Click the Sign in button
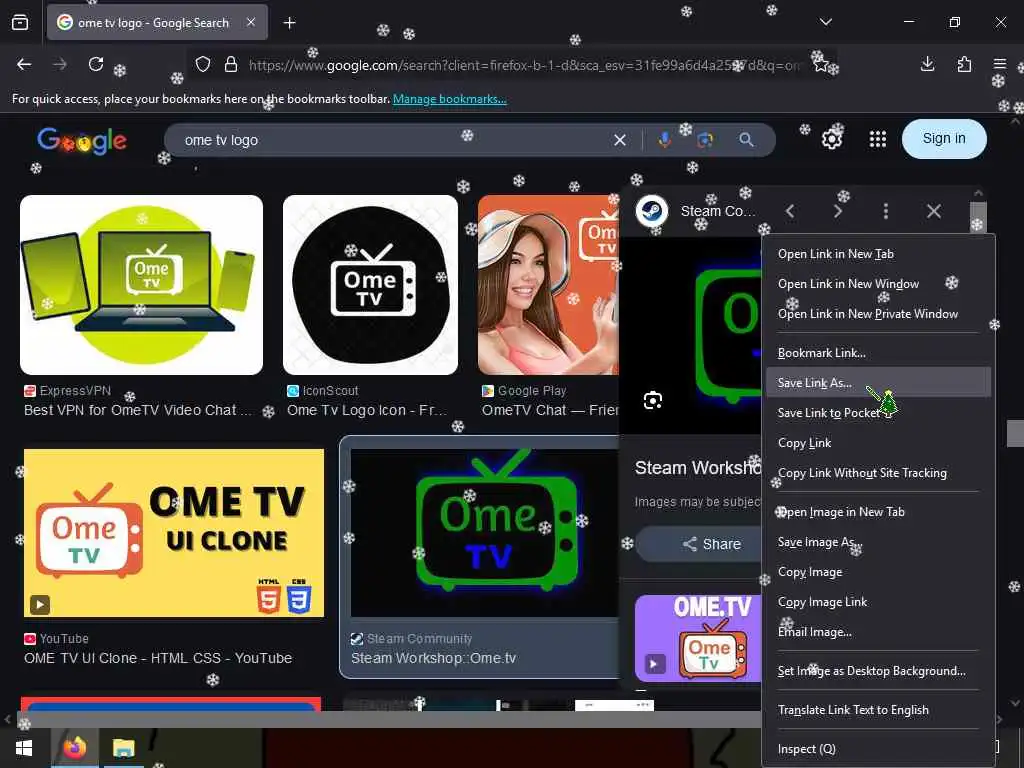 coord(944,138)
